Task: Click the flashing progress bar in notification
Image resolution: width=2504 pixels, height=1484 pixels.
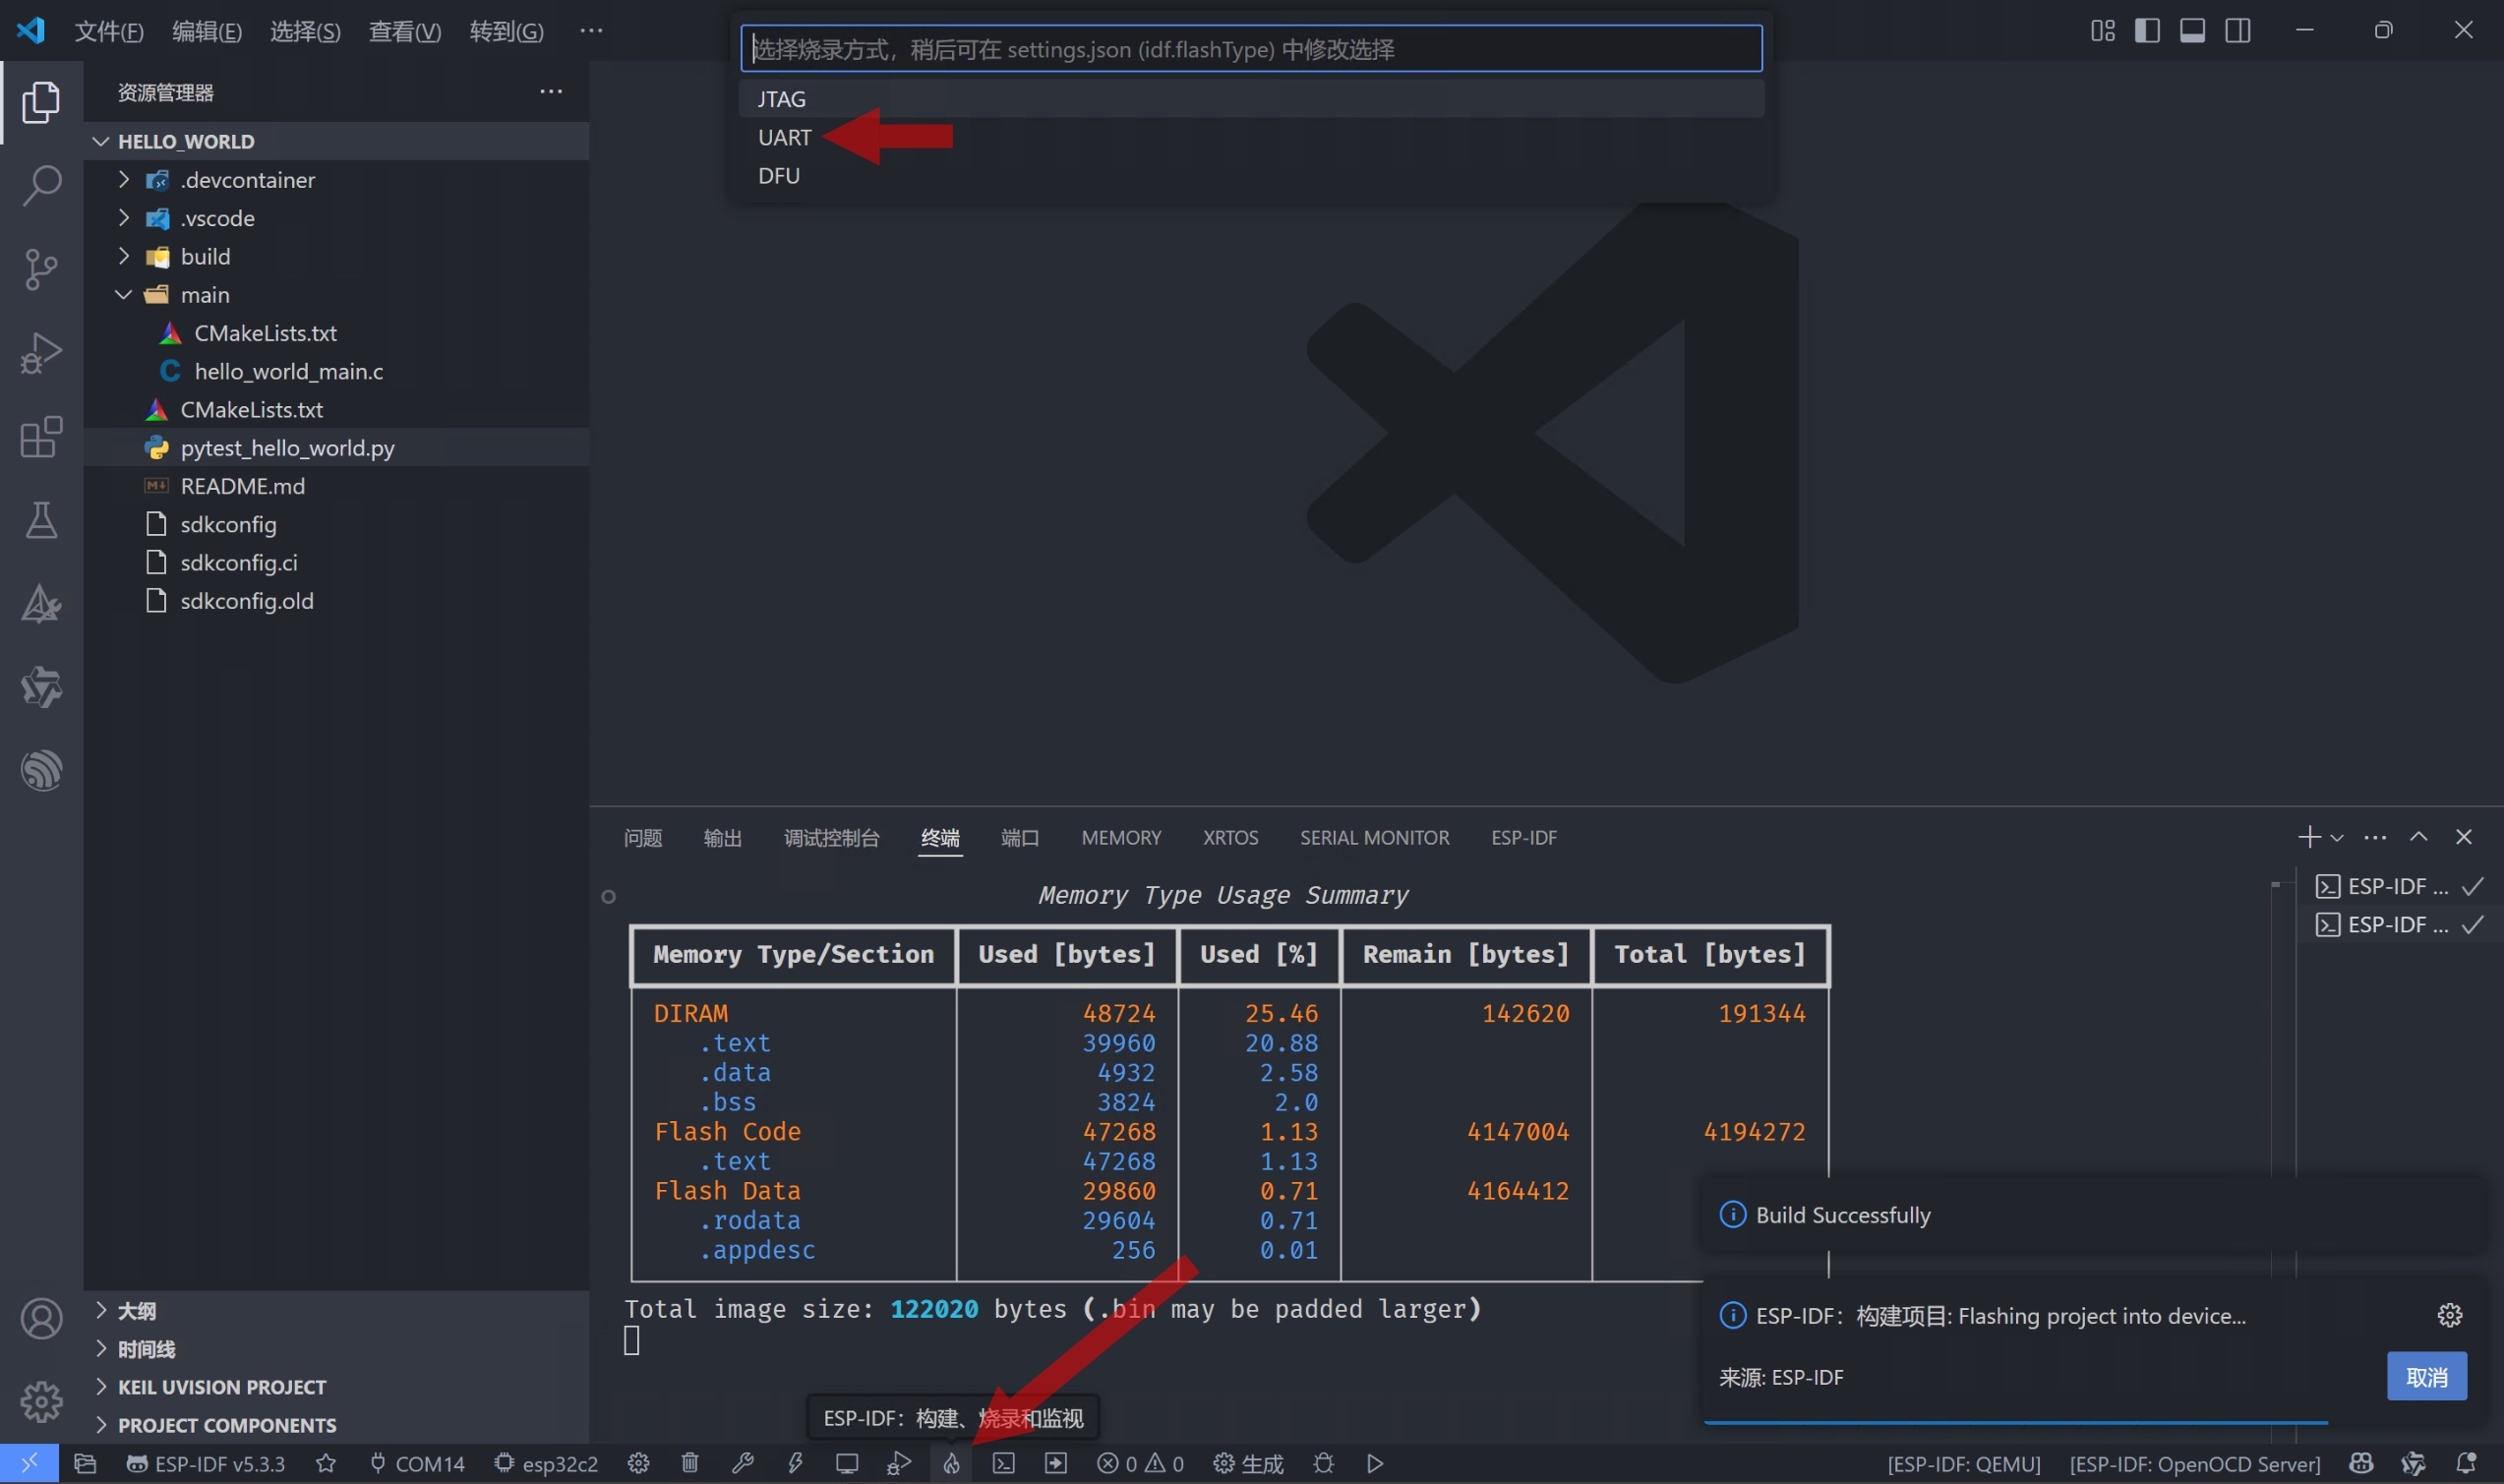Action: click(2015, 1421)
